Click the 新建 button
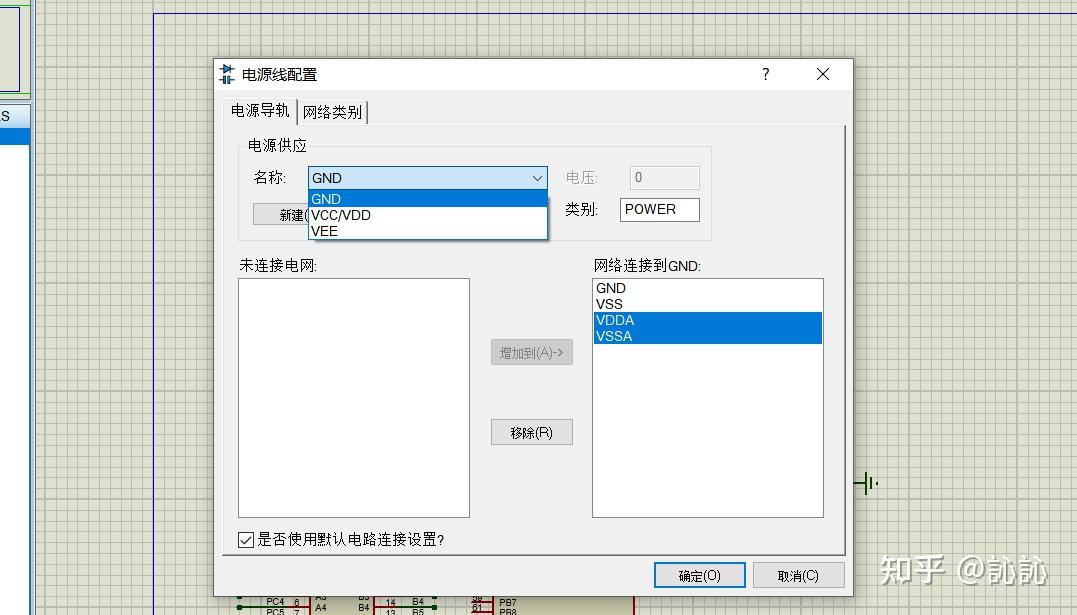This screenshot has width=1077, height=615. point(281,214)
